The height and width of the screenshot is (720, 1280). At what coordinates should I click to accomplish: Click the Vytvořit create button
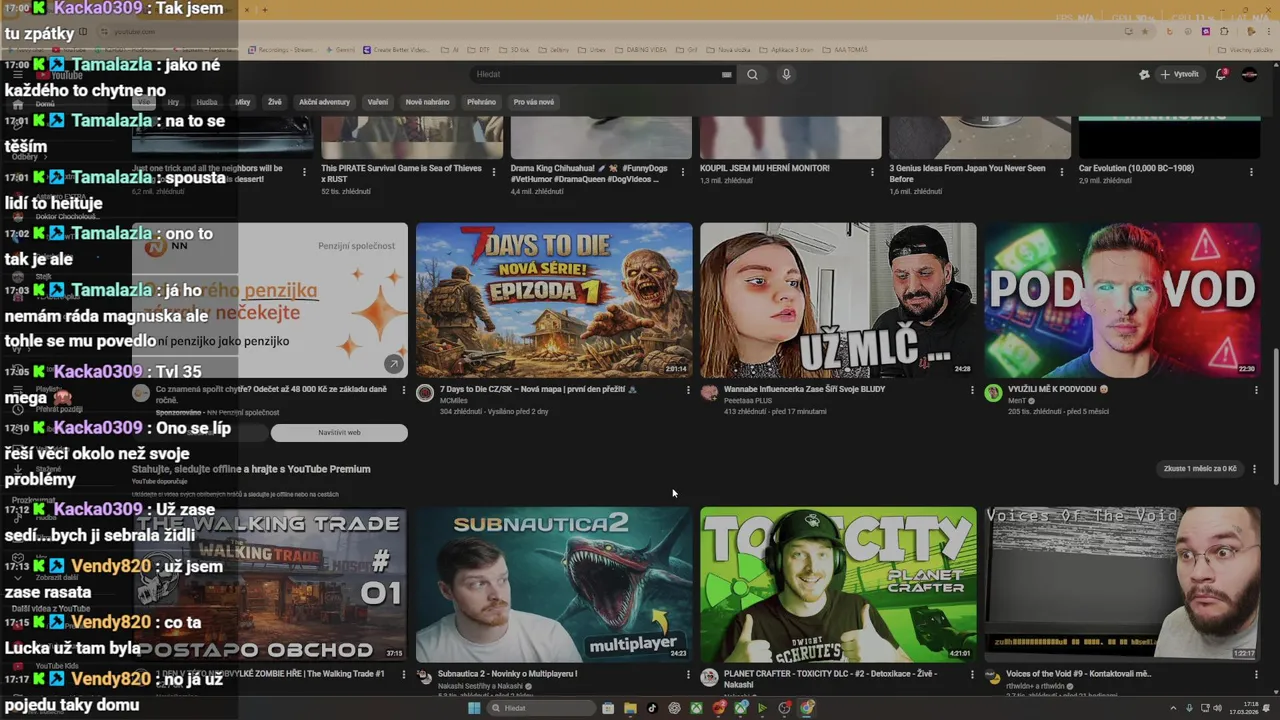click(x=1180, y=74)
